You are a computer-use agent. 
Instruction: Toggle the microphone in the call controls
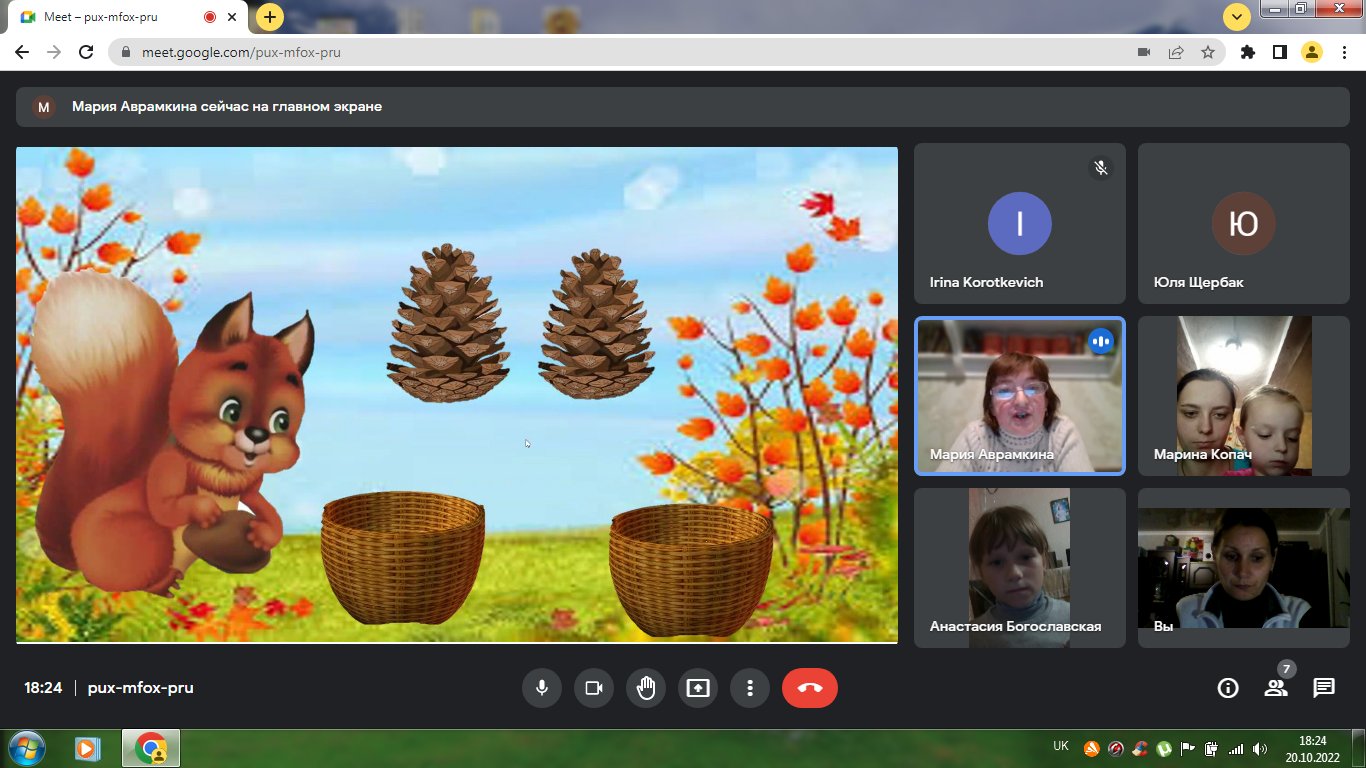[x=541, y=688]
